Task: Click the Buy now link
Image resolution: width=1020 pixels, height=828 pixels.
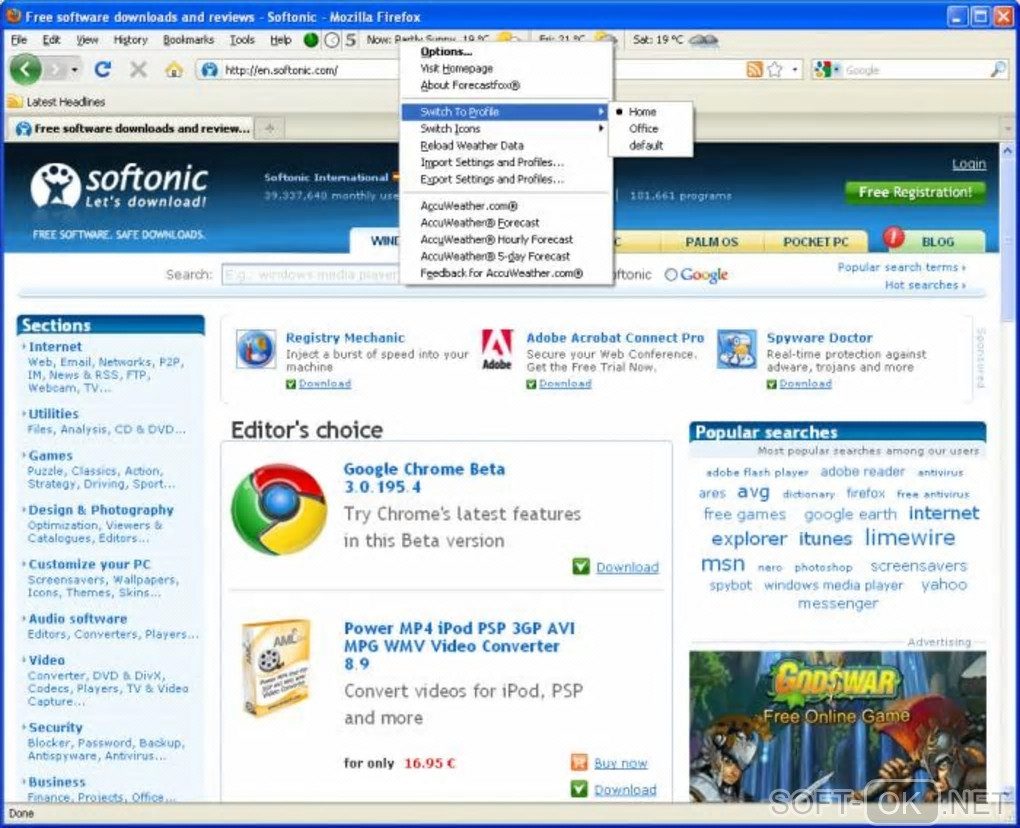Action: coord(621,763)
